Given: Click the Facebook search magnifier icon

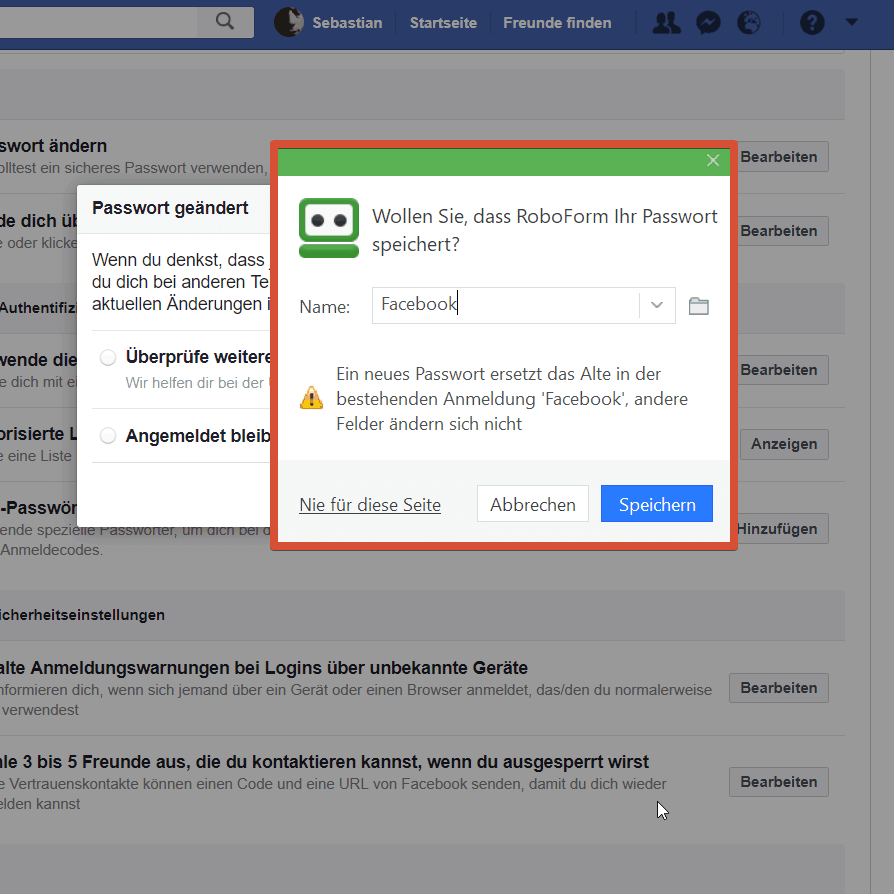Looking at the screenshot, I should point(225,22).
